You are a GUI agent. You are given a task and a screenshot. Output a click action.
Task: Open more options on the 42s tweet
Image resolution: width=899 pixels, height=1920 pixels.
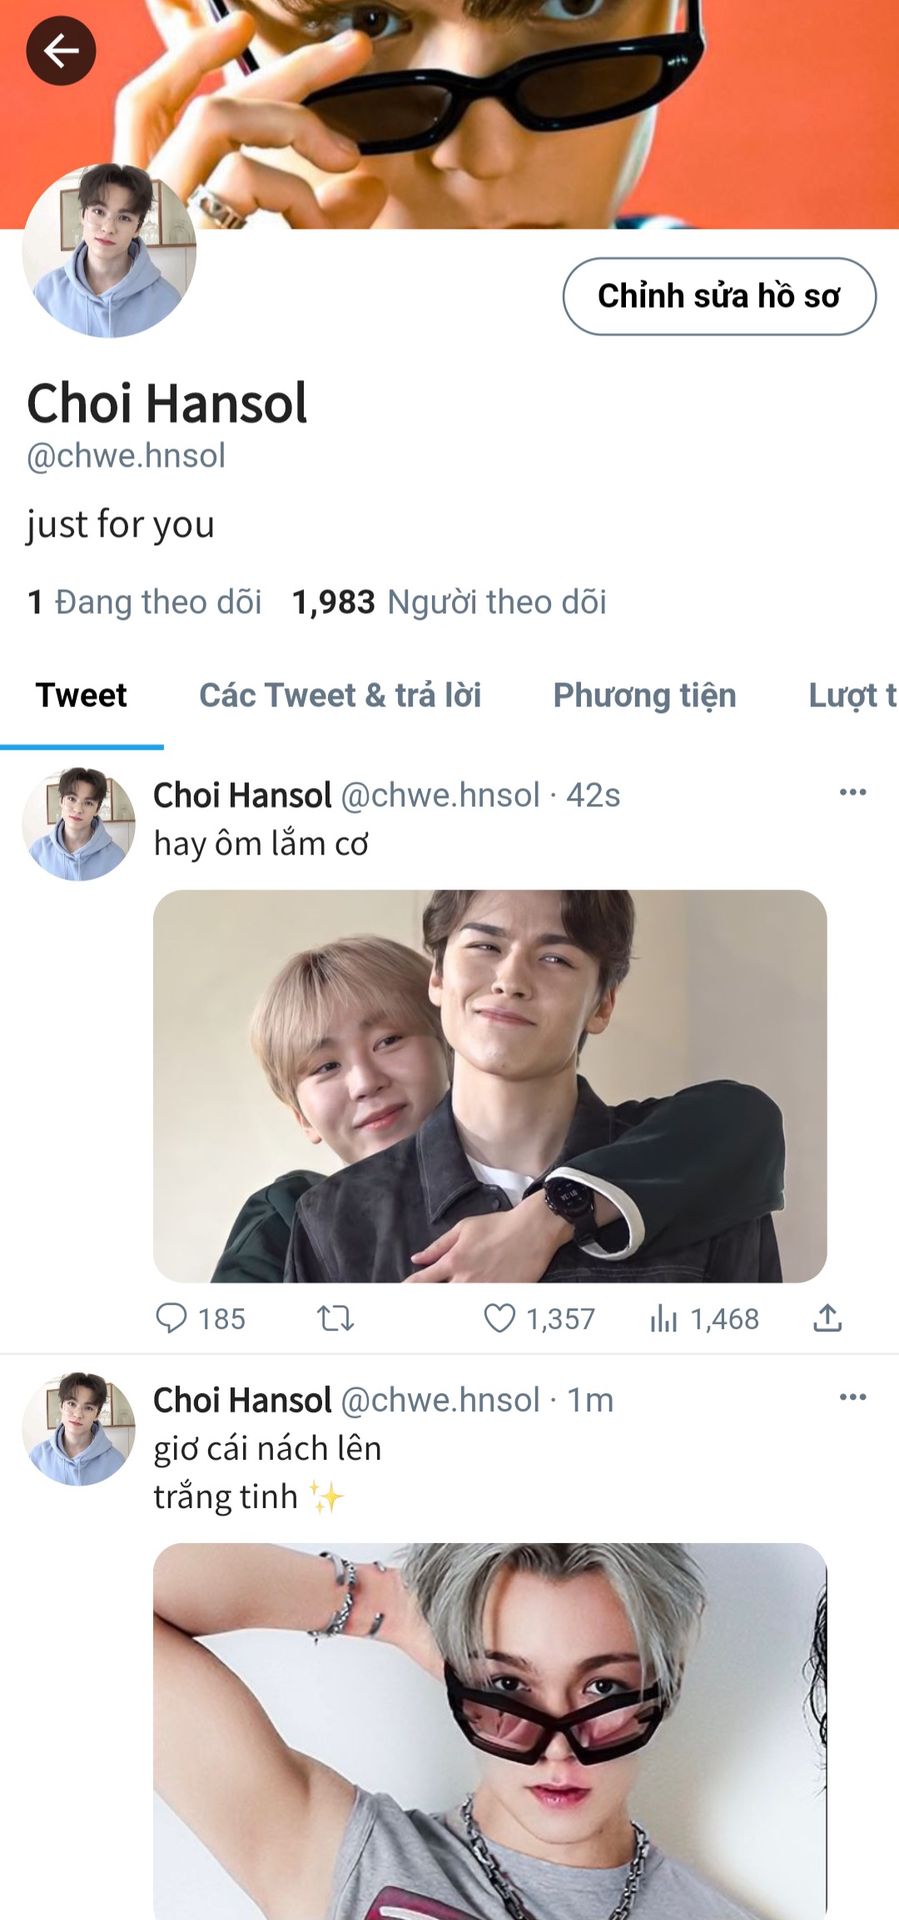(852, 792)
